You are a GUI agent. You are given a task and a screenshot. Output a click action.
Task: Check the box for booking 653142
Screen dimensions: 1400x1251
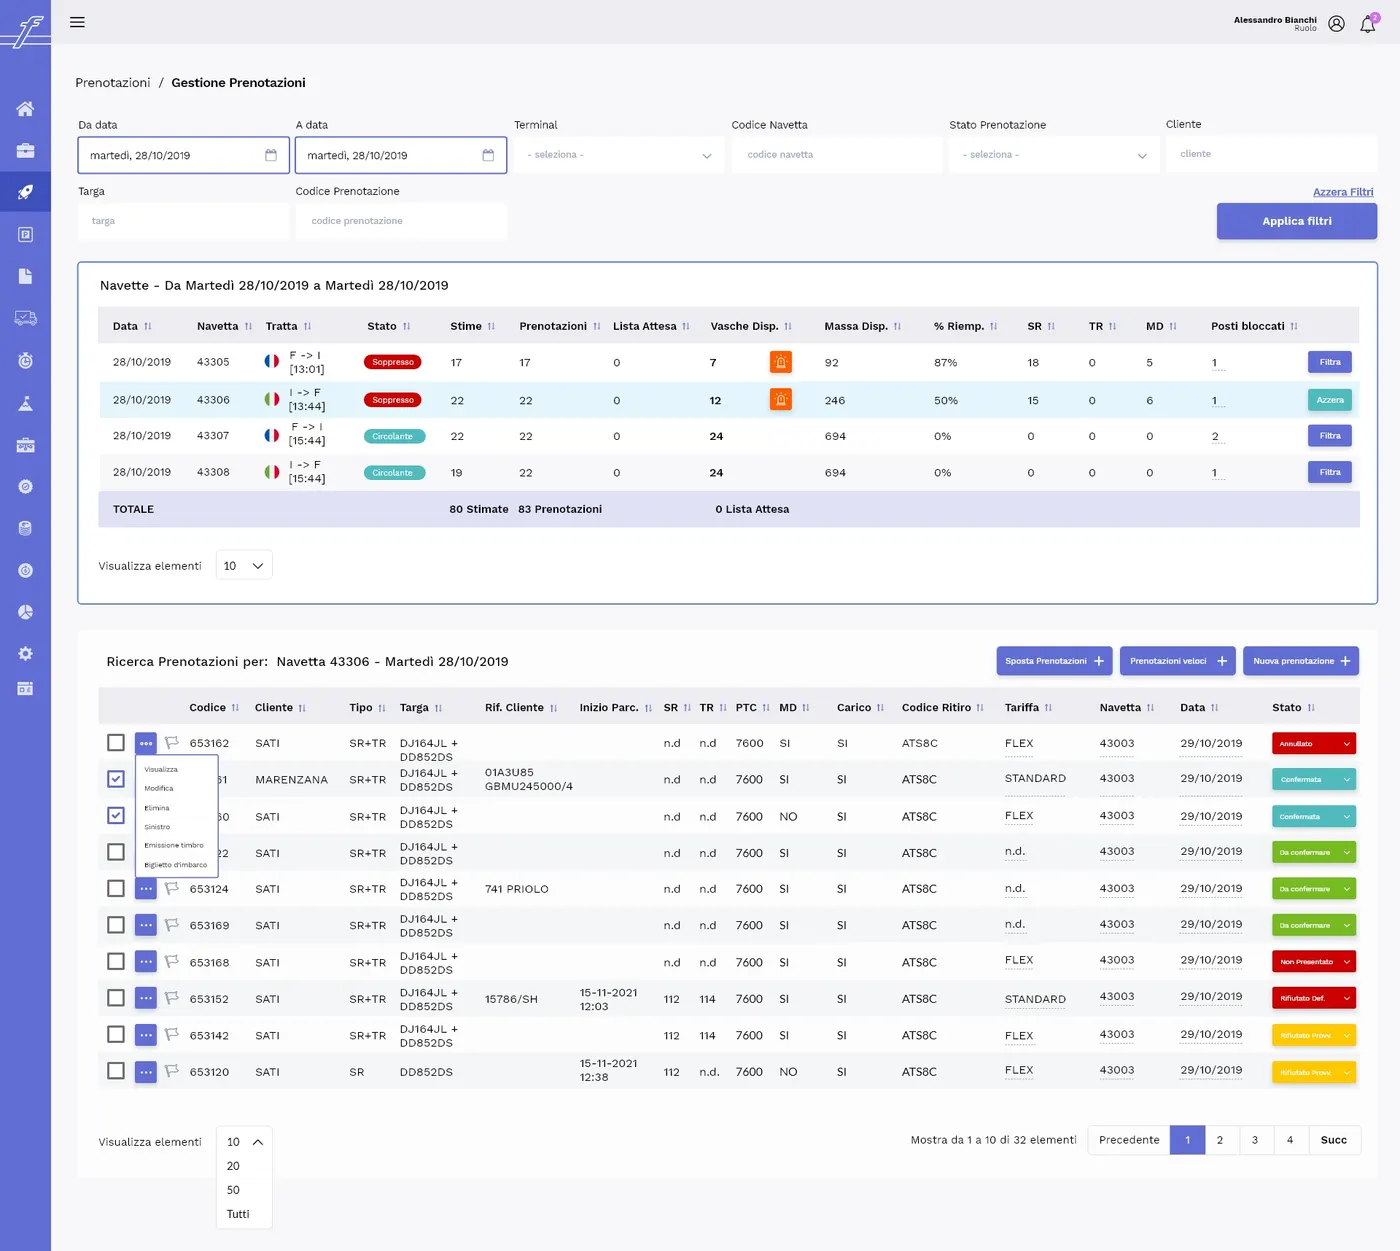coord(116,1035)
